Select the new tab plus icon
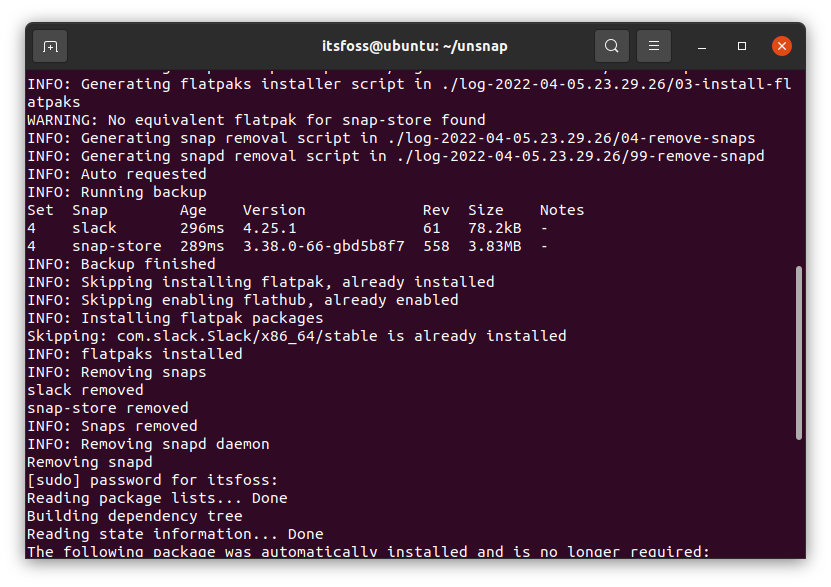The image size is (831, 587). 49,46
